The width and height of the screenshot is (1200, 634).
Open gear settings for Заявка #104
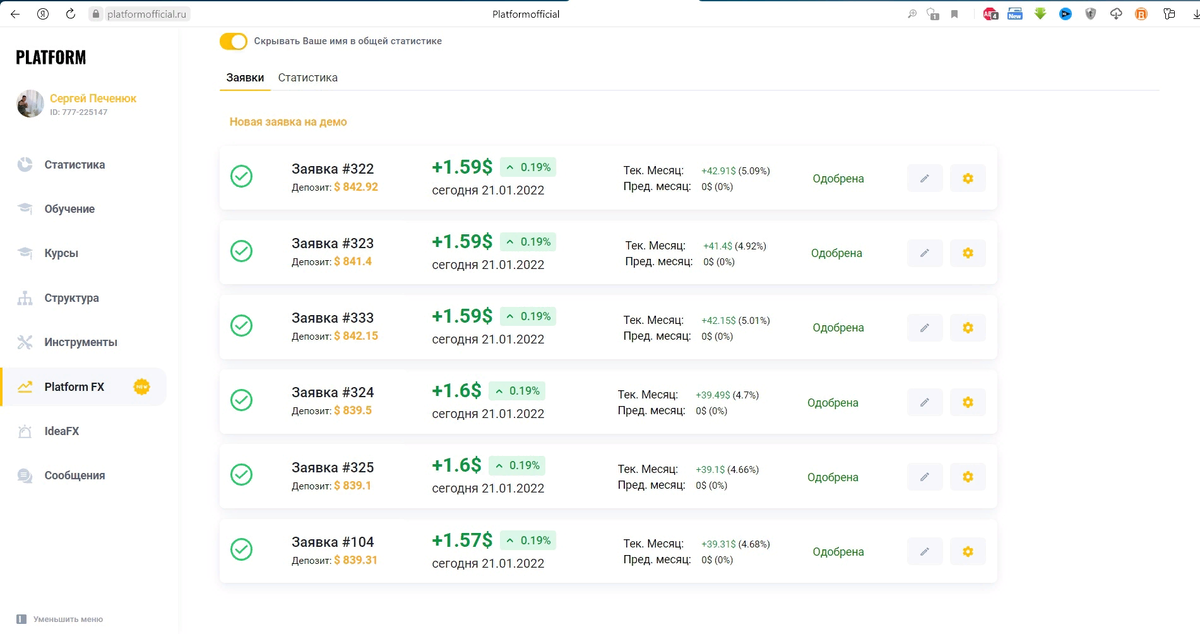coord(967,552)
